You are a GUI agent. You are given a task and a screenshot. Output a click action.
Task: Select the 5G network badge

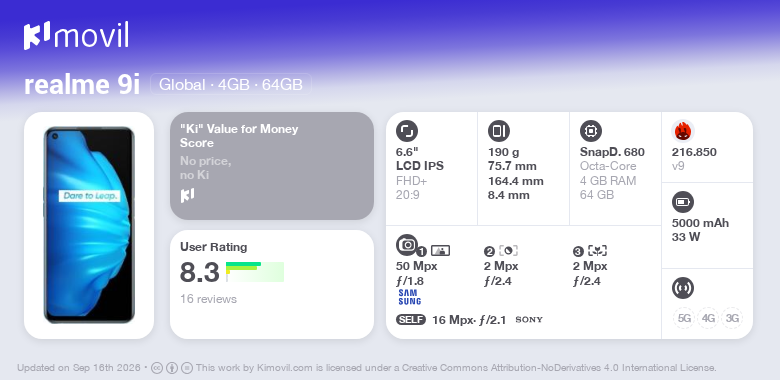(x=684, y=318)
